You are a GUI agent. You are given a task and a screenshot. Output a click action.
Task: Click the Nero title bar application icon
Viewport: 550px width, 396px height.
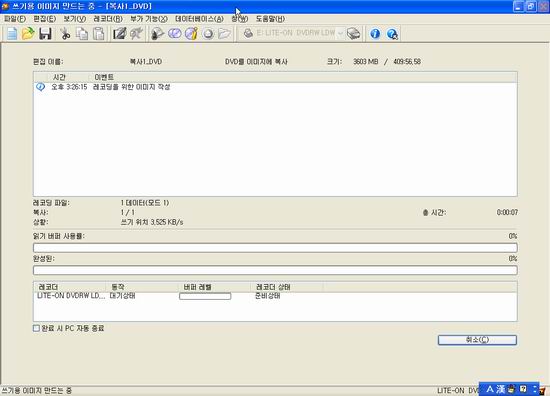pyautogui.click(x=5, y=6)
